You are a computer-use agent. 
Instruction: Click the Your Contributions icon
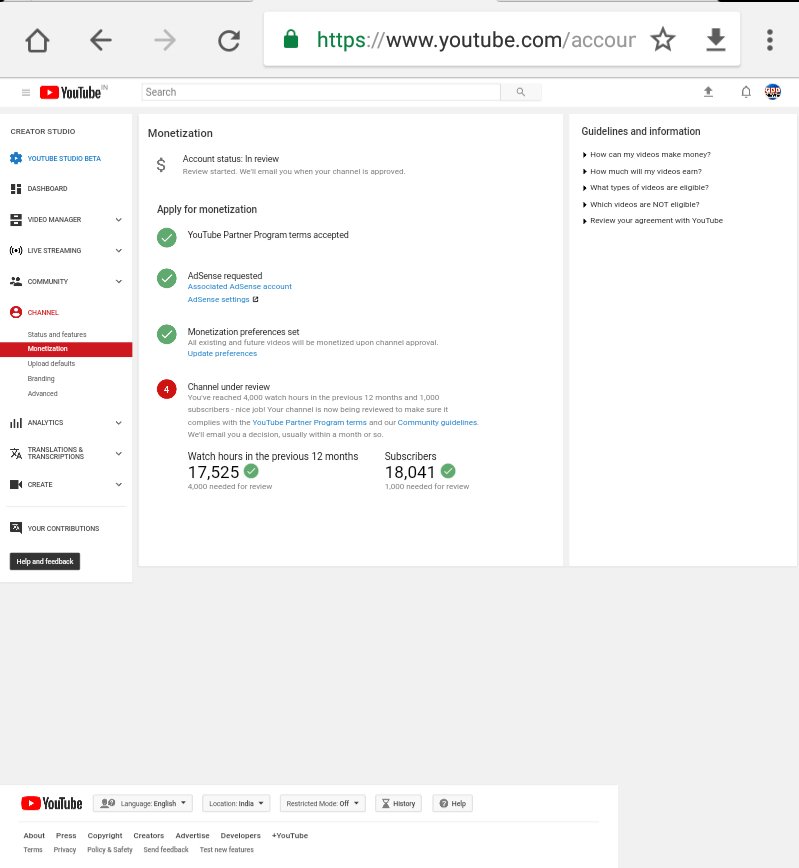coord(16,528)
